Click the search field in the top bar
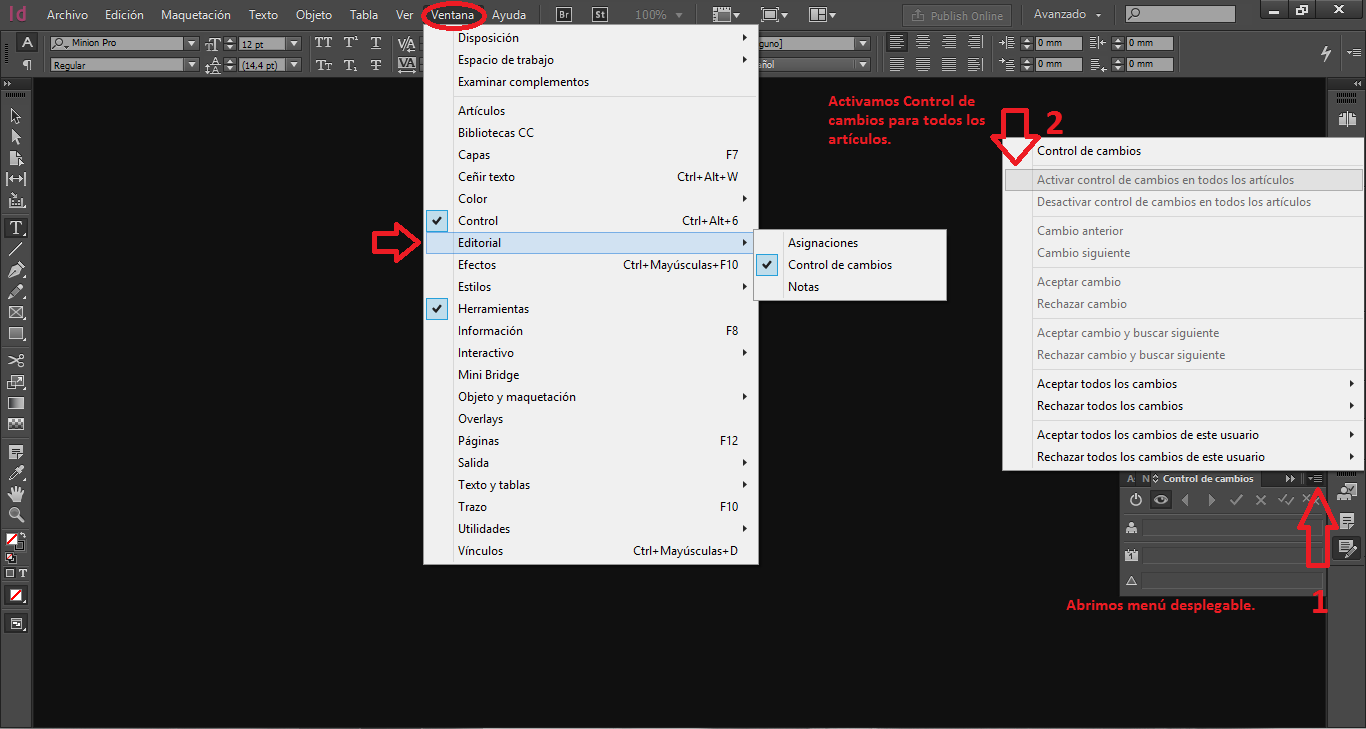Viewport: 1366px width, 729px height. click(x=1190, y=15)
